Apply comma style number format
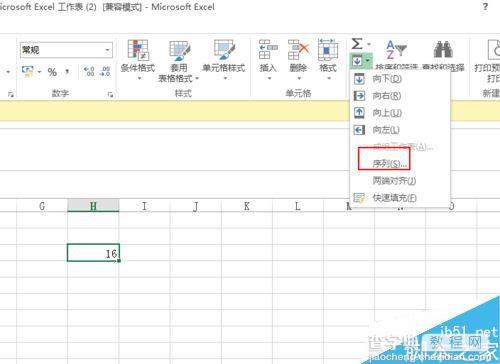Viewport: 500px width, 364px height. click(x=68, y=72)
